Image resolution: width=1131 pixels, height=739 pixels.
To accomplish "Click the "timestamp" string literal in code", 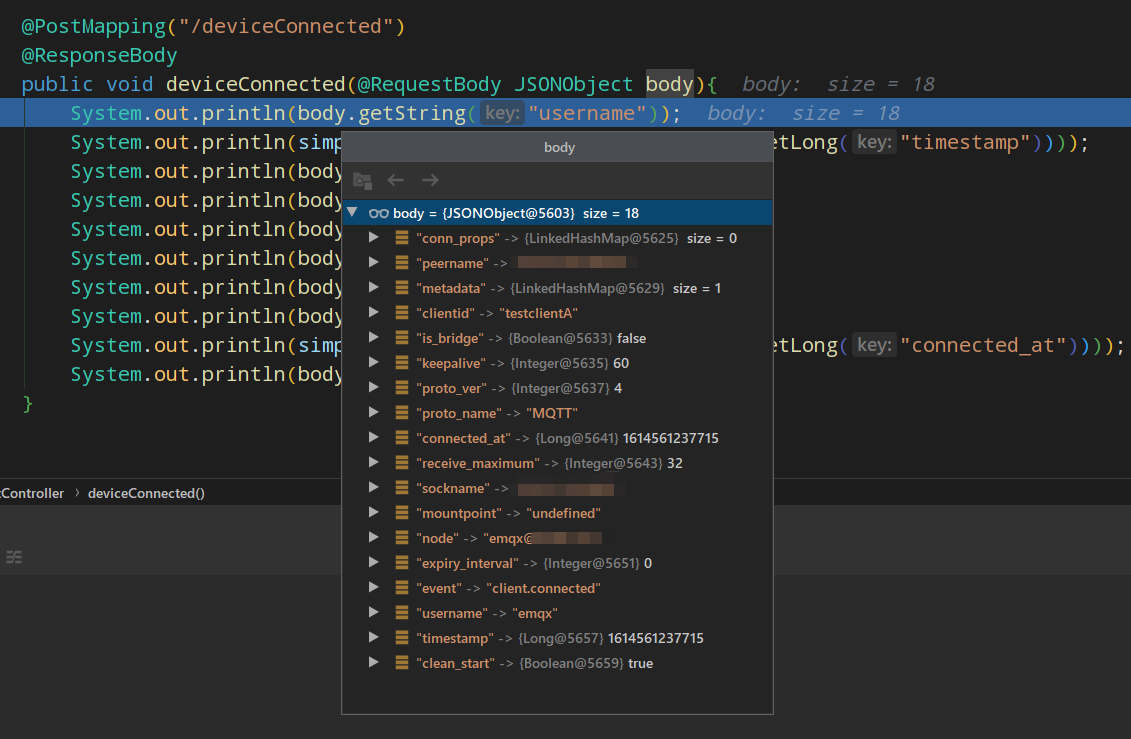I will (965, 142).
